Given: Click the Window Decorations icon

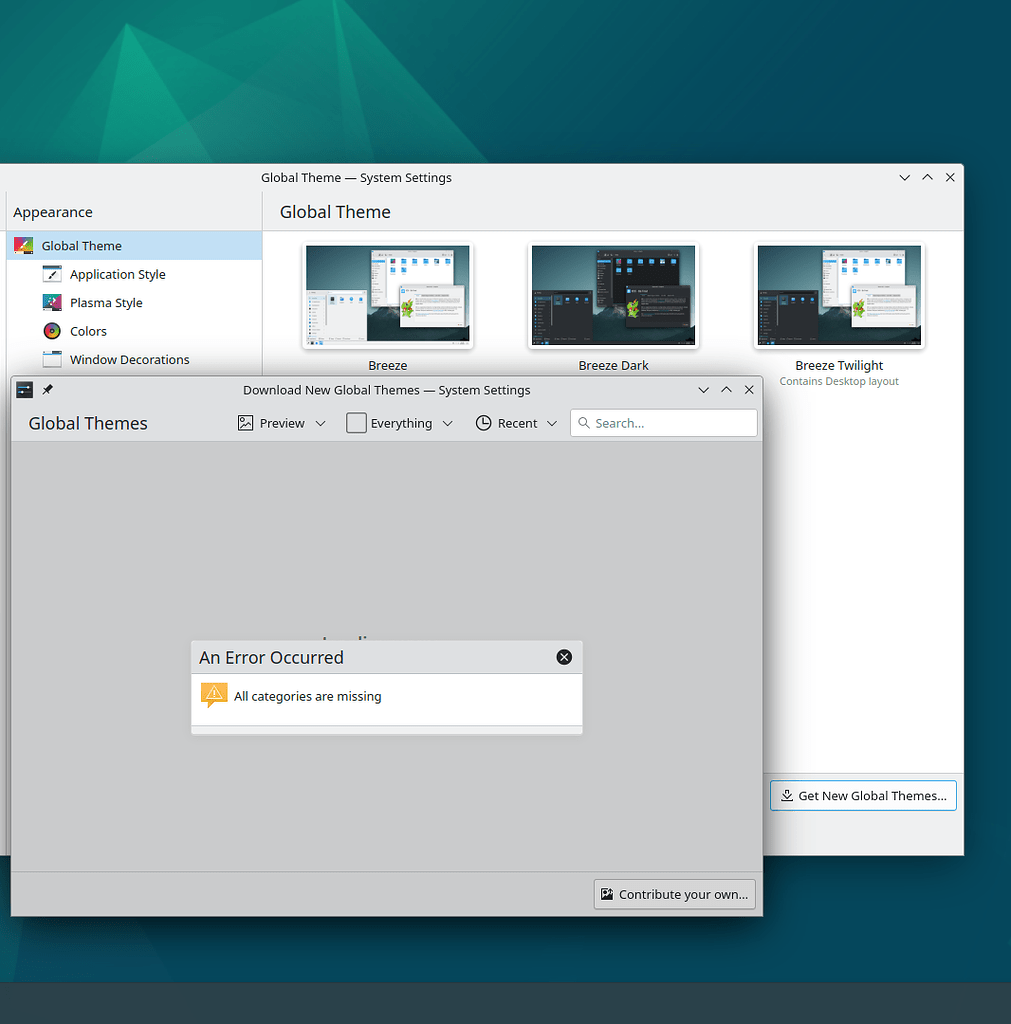Looking at the screenshot, I should click(x=52, y=359).
